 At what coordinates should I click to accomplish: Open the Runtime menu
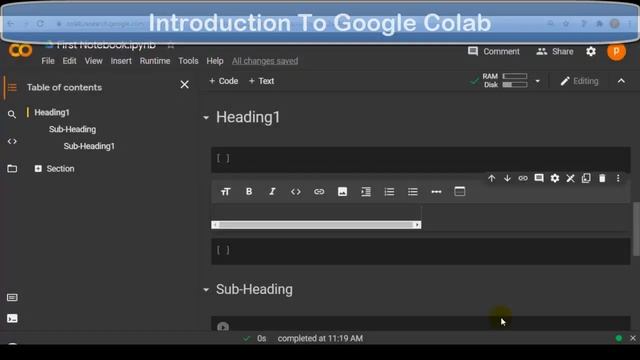click(x=155, y=61)
